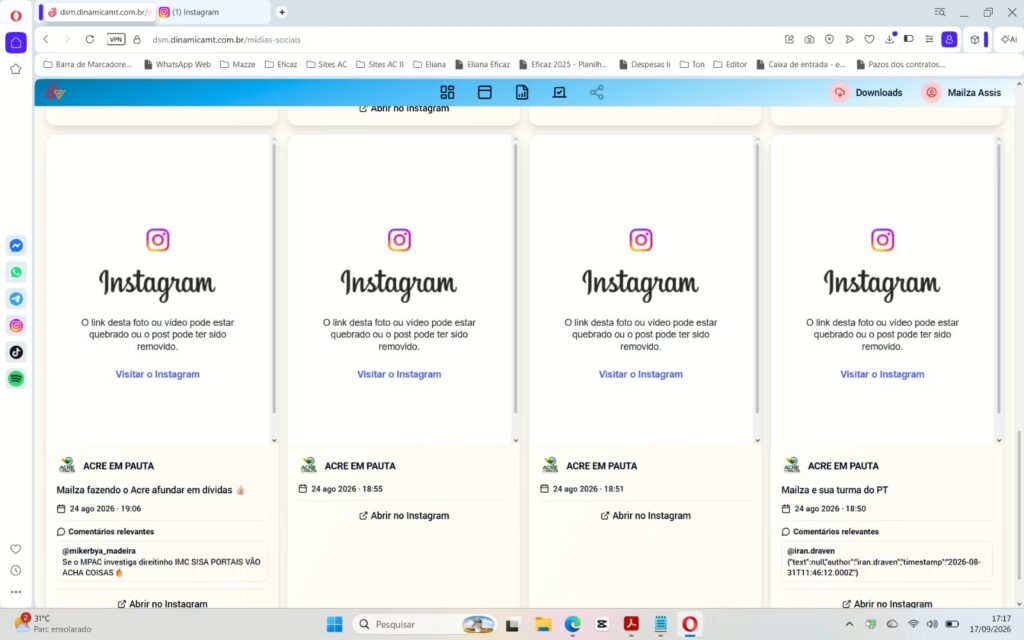1024x640 pixels.
Task: Click the main page vertical scrollbar
Action: [1019, 505]
